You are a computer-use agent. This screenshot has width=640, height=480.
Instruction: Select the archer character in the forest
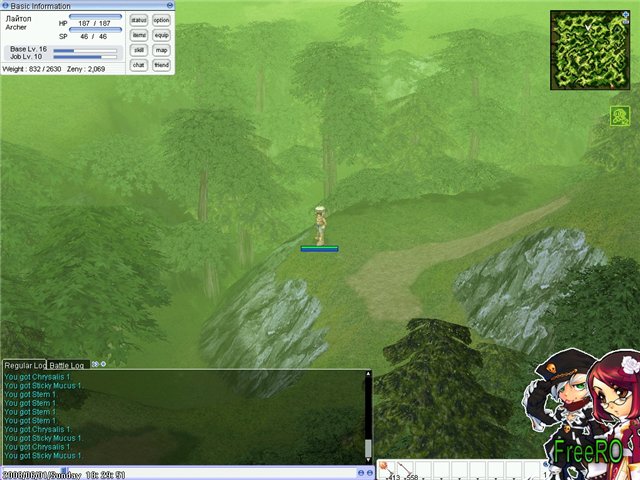(x=320, y=225)
